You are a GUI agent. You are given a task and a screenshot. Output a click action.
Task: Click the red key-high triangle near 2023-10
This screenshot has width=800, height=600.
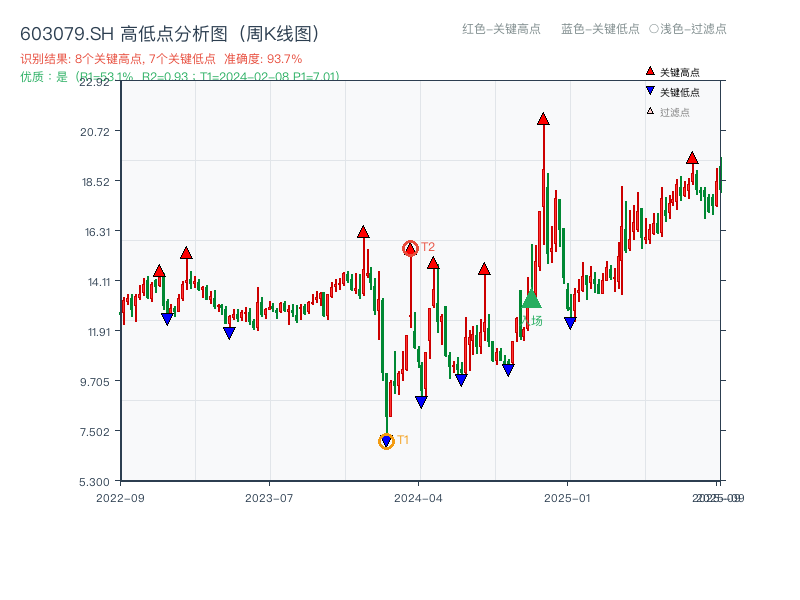tap(362, 232)
